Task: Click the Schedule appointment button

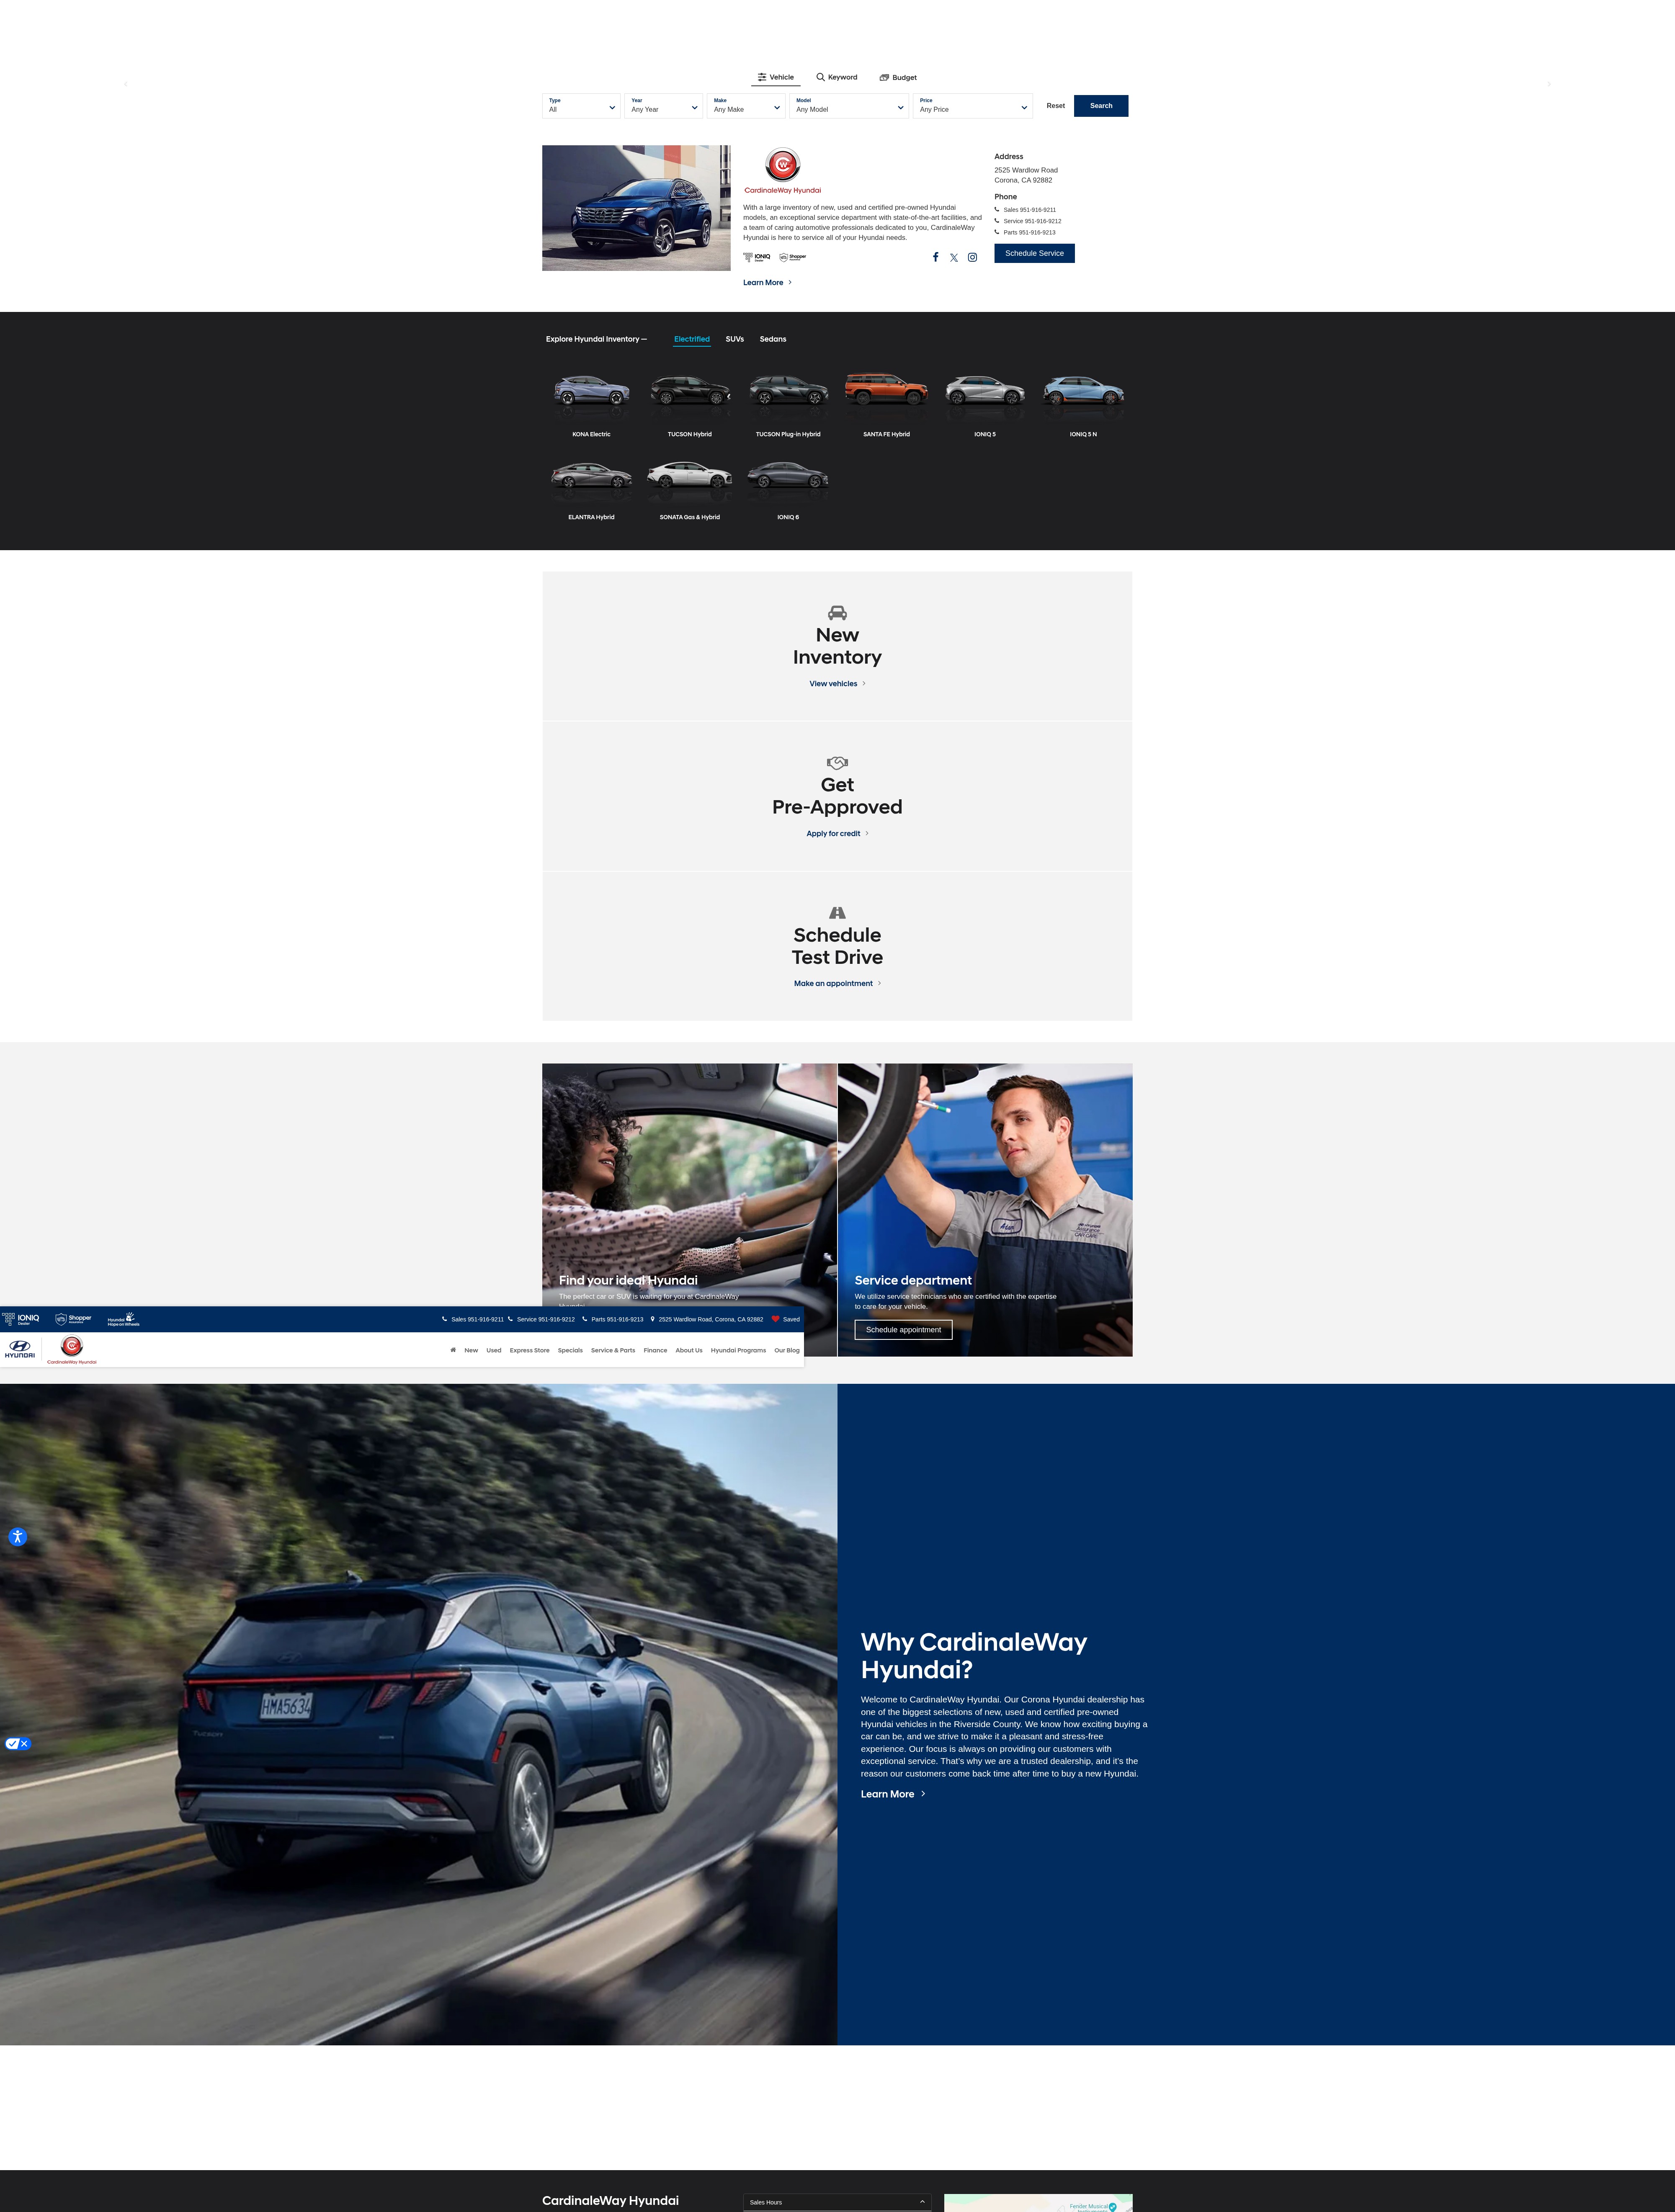Action: pos(903,1330)
